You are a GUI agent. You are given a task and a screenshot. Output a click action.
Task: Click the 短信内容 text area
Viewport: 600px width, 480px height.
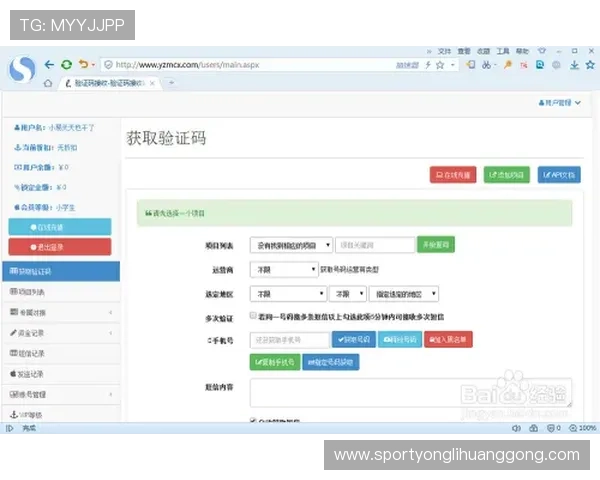click(x=411, y=393)
